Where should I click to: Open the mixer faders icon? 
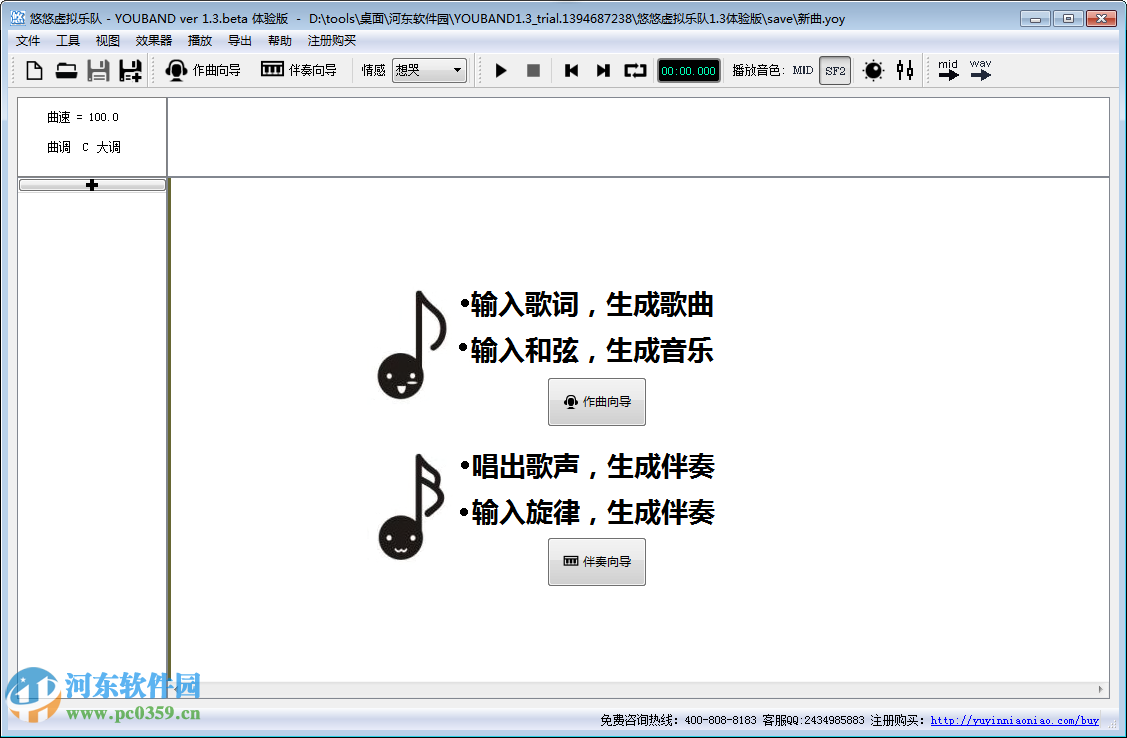tap(905, 70)
